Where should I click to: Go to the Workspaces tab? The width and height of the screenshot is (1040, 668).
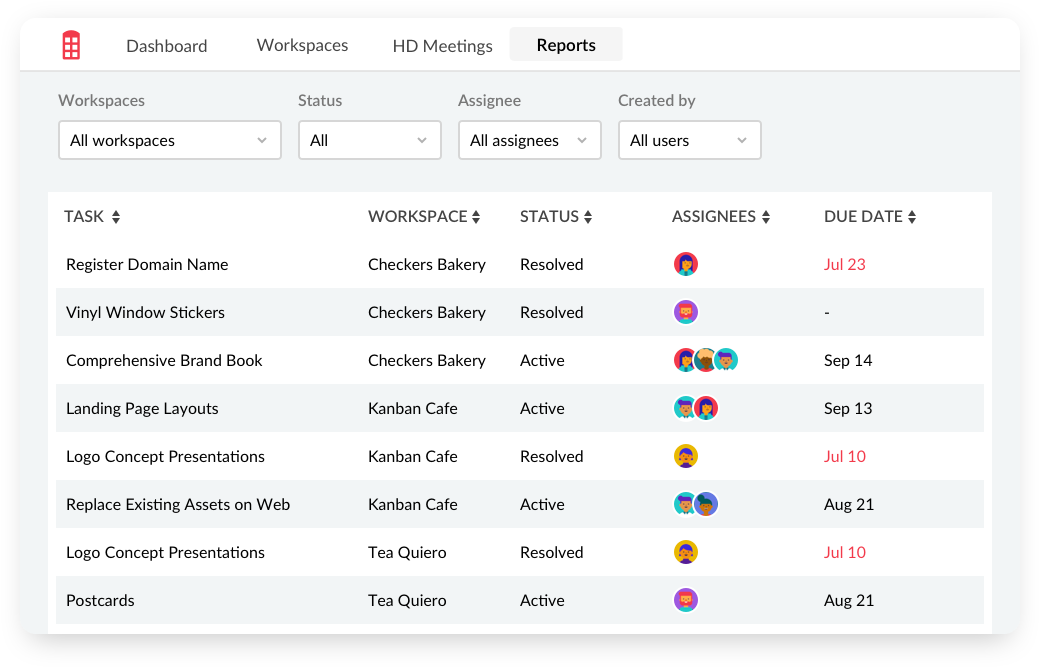click(302, 45)
